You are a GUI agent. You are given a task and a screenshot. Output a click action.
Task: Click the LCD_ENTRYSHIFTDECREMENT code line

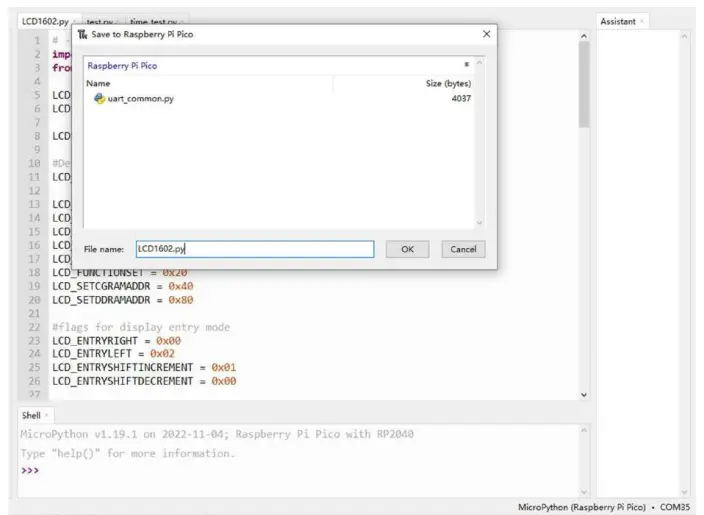click(x=144, y=381)
